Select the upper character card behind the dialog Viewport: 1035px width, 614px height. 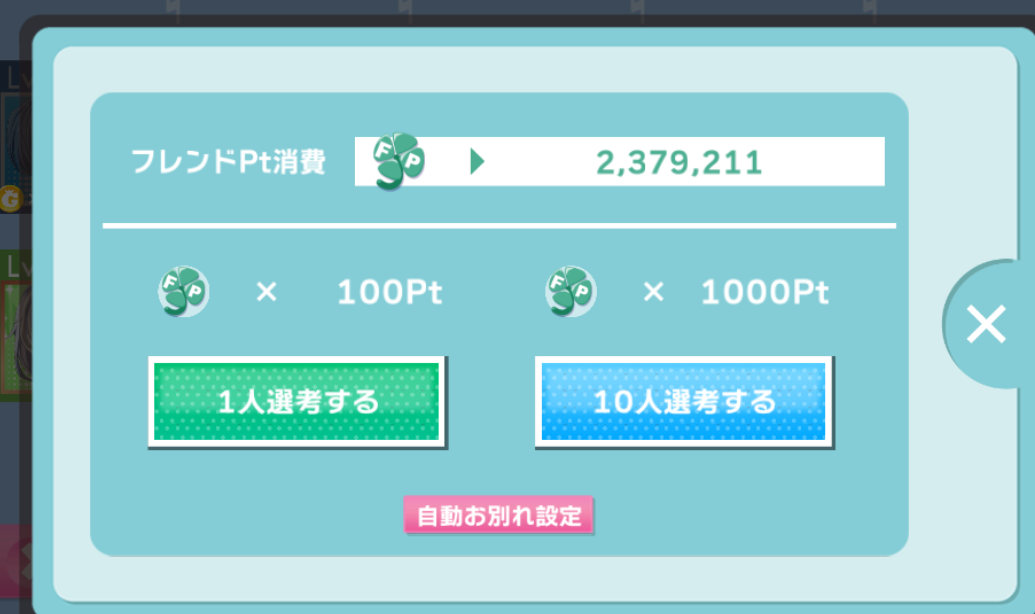tap(15, 137)
